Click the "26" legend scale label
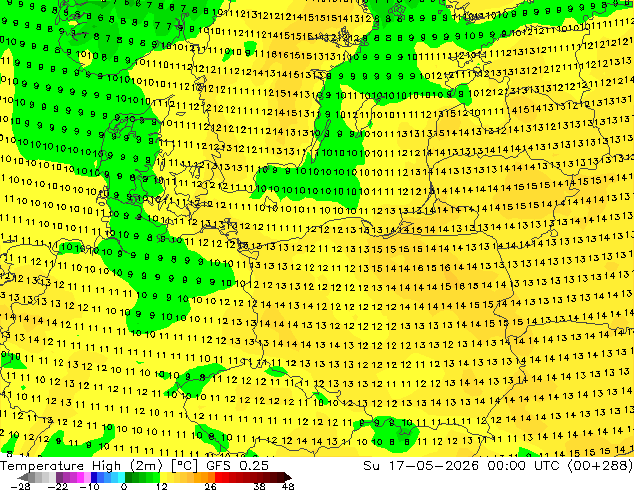 click(210, 486)
